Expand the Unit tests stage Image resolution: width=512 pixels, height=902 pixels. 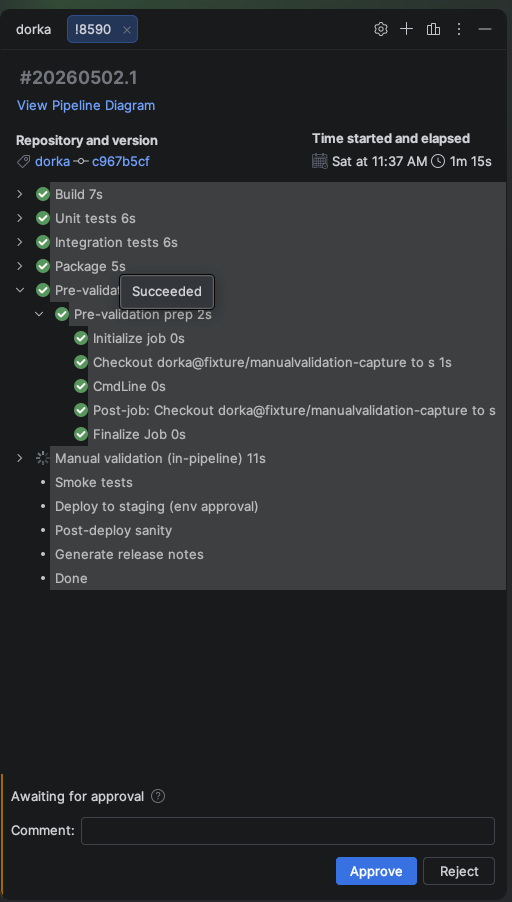(20, 218)
